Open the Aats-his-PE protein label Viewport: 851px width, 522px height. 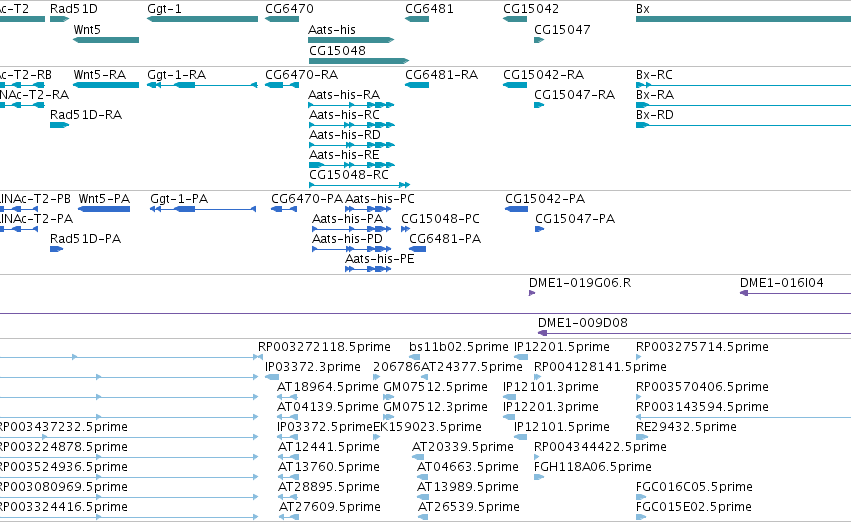click(380, 259)
